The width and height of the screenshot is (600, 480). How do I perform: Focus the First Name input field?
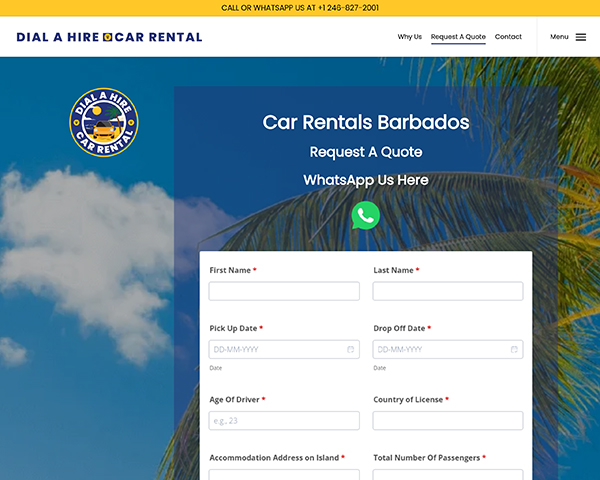tap(284, 291)
